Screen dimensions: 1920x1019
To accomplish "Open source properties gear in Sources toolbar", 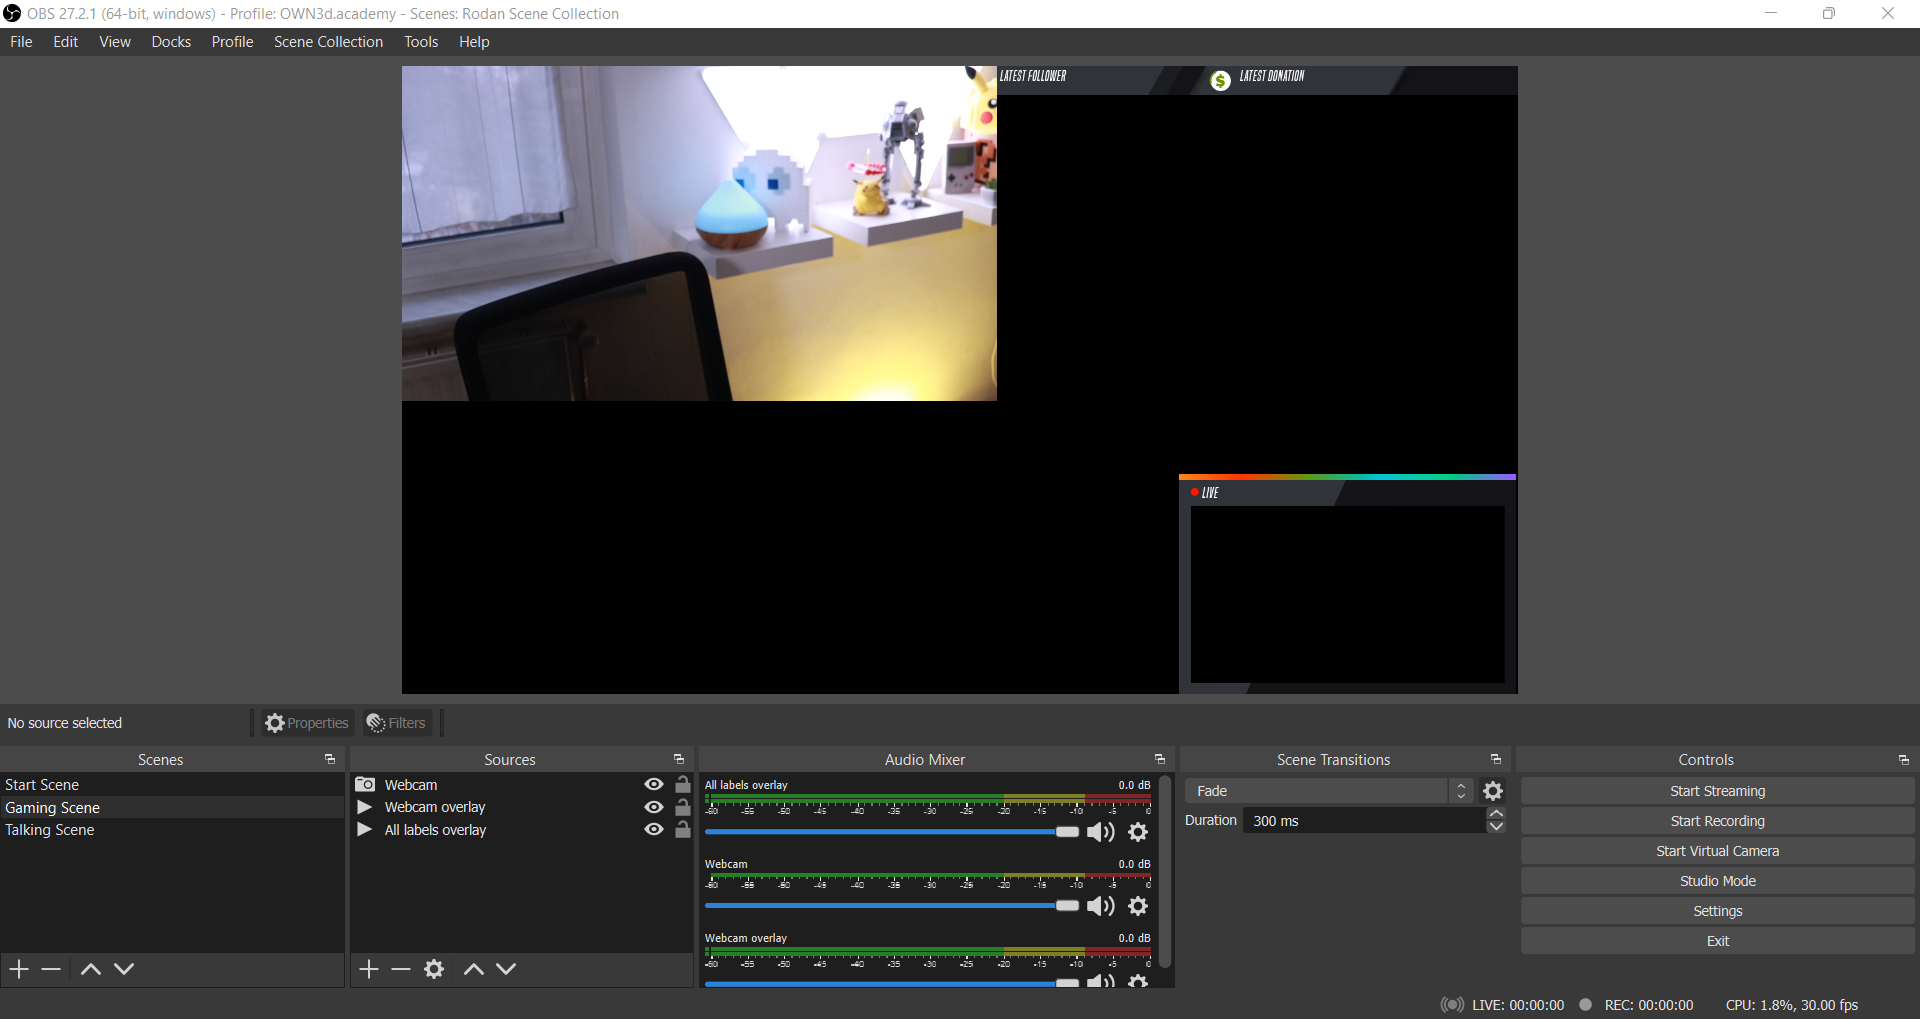I will click(x=434, y=969).
